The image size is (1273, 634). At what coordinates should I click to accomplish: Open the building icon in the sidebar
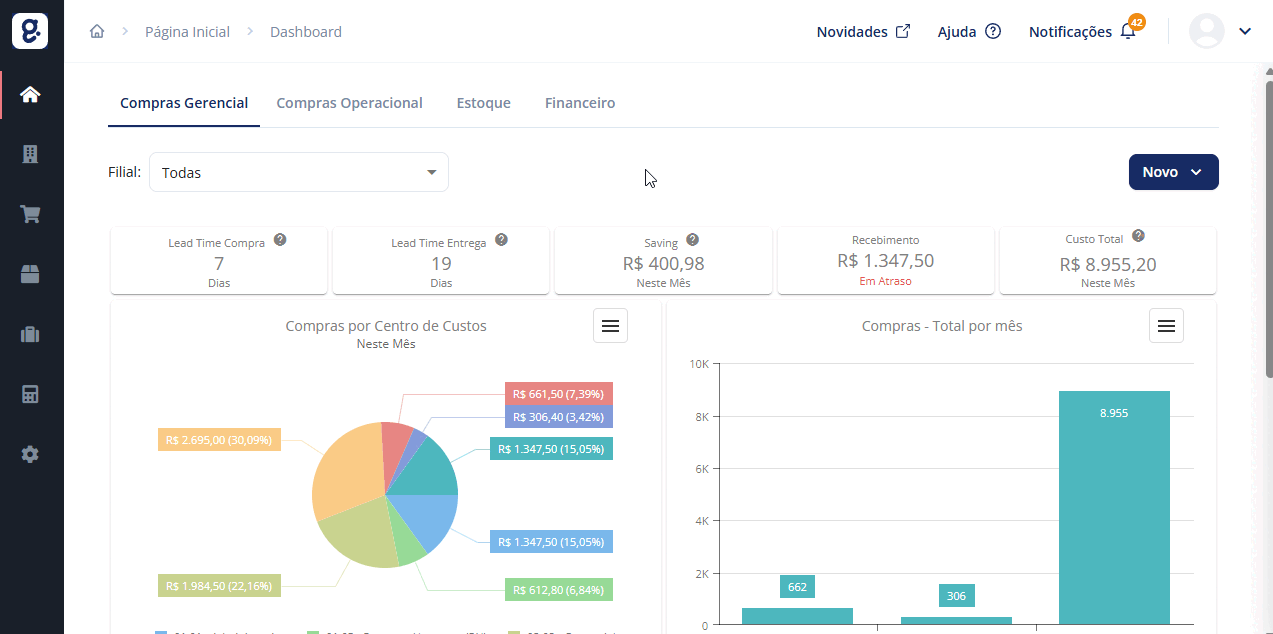(30, 154)
